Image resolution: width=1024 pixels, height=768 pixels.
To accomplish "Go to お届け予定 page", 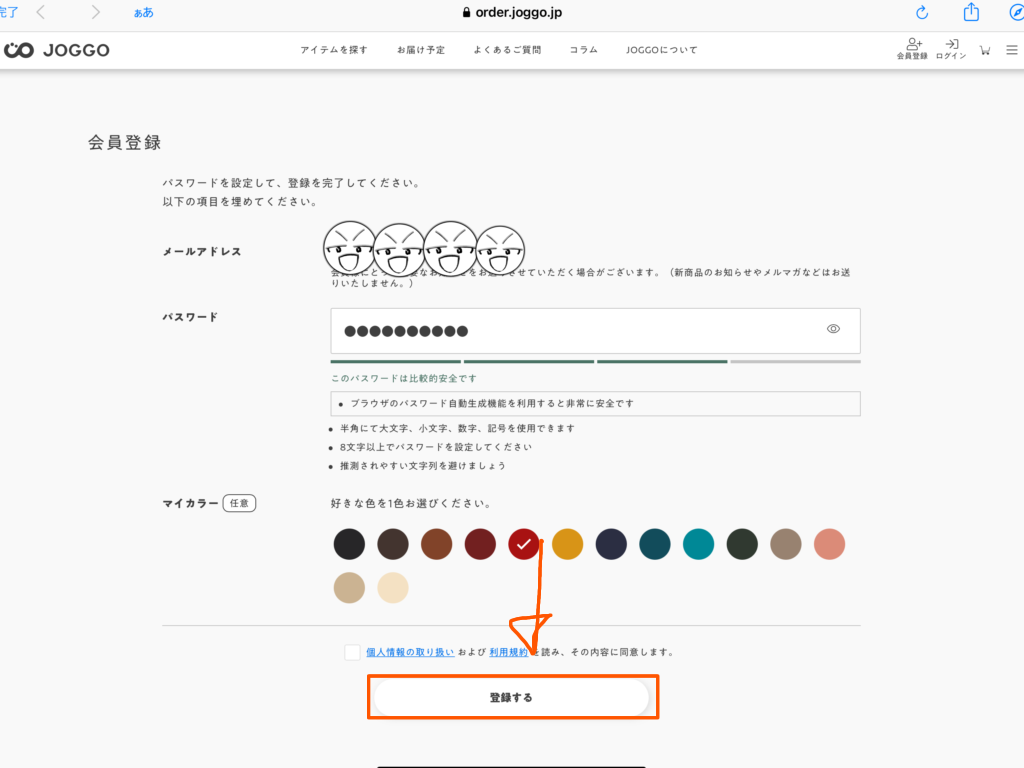I will coord(421,50).
